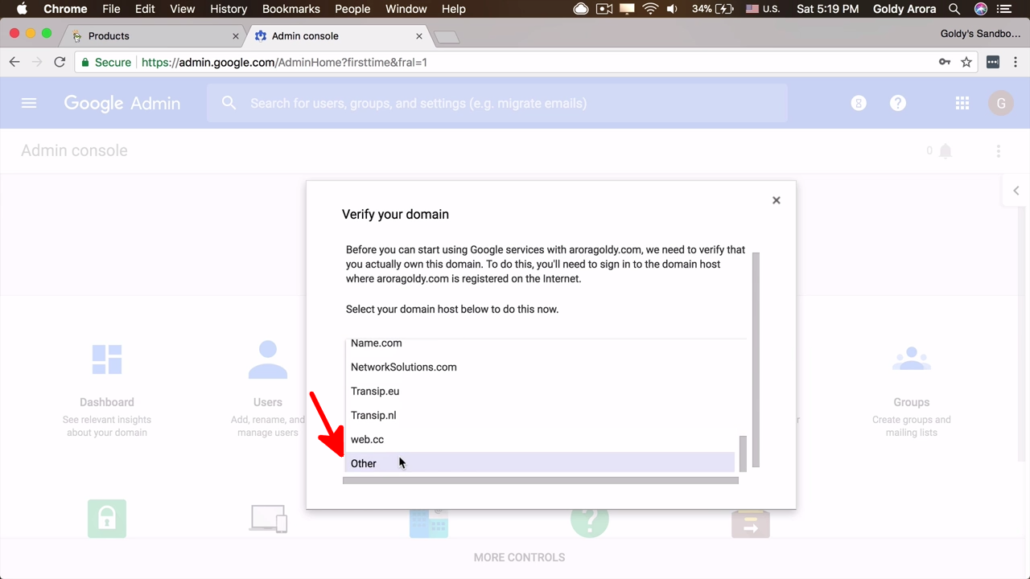Click the support assistant icon beside Help
This screenshot has width=1030, height=579.
[858, 103]
